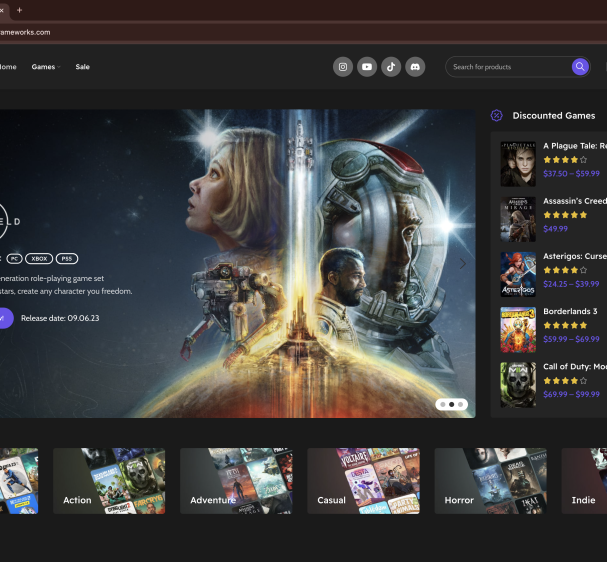Expand the Games menu dropdown
This screenshot has width=607, height=562.
[x=46, y=67]
